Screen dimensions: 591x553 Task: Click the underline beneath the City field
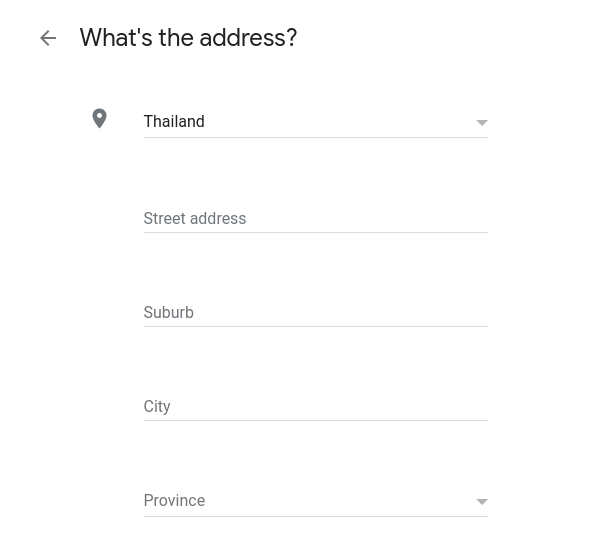click(316, 420)
